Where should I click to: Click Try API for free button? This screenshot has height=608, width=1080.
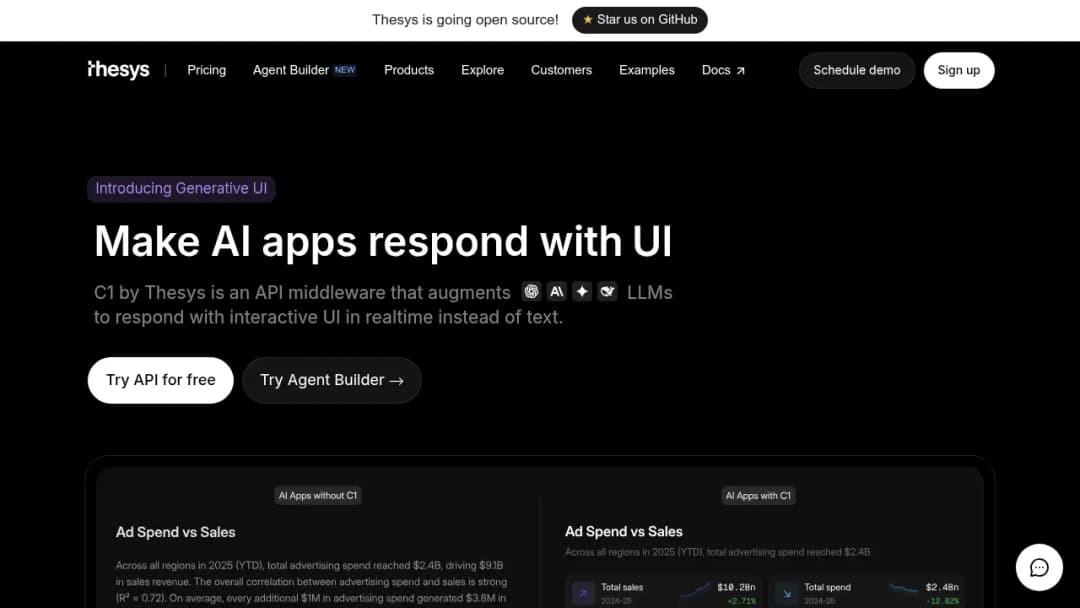click(160, 380)
